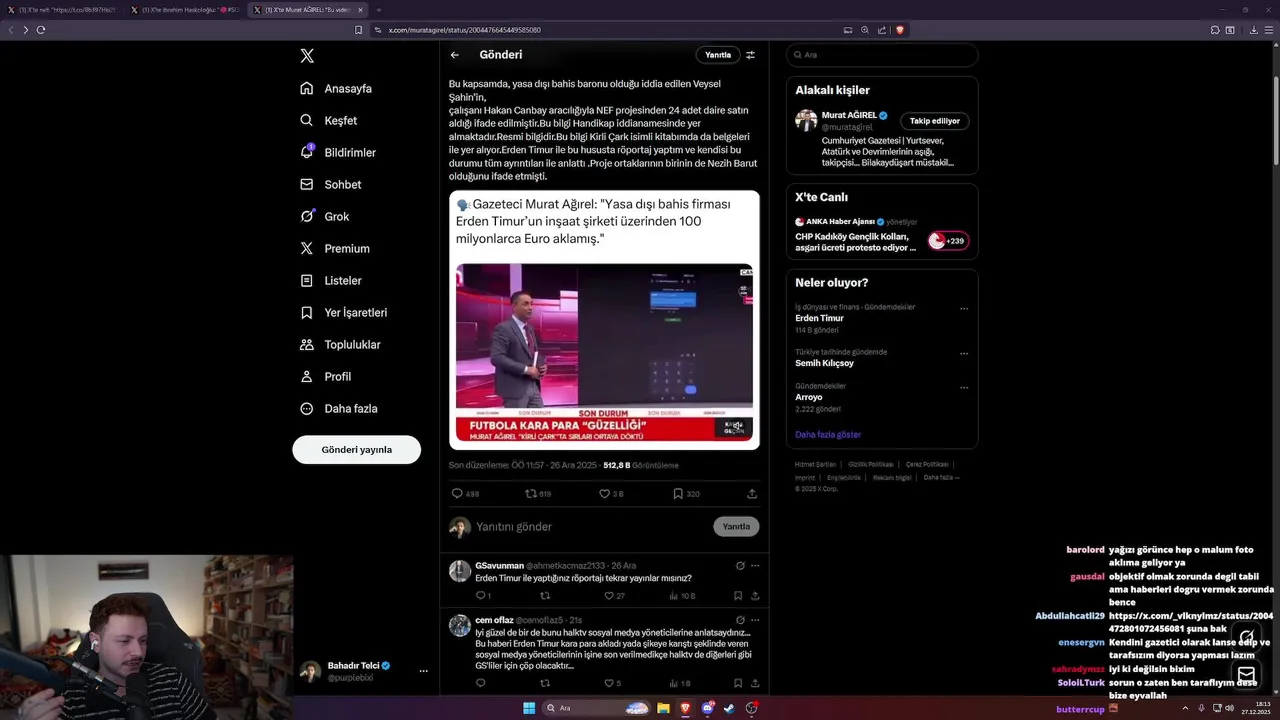The image size is (1280, 720).
Task: Click Brave shield icon in address bar
Action: pos(900,30)
